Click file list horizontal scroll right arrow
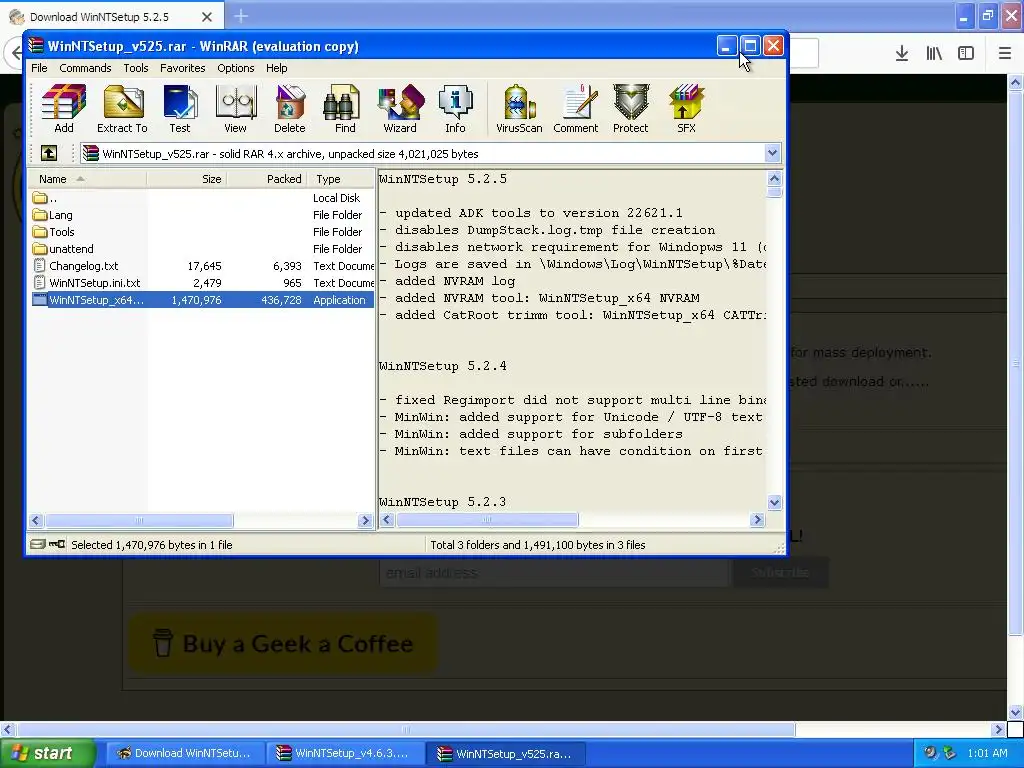The image size is (1024, 768). point(365,520)
